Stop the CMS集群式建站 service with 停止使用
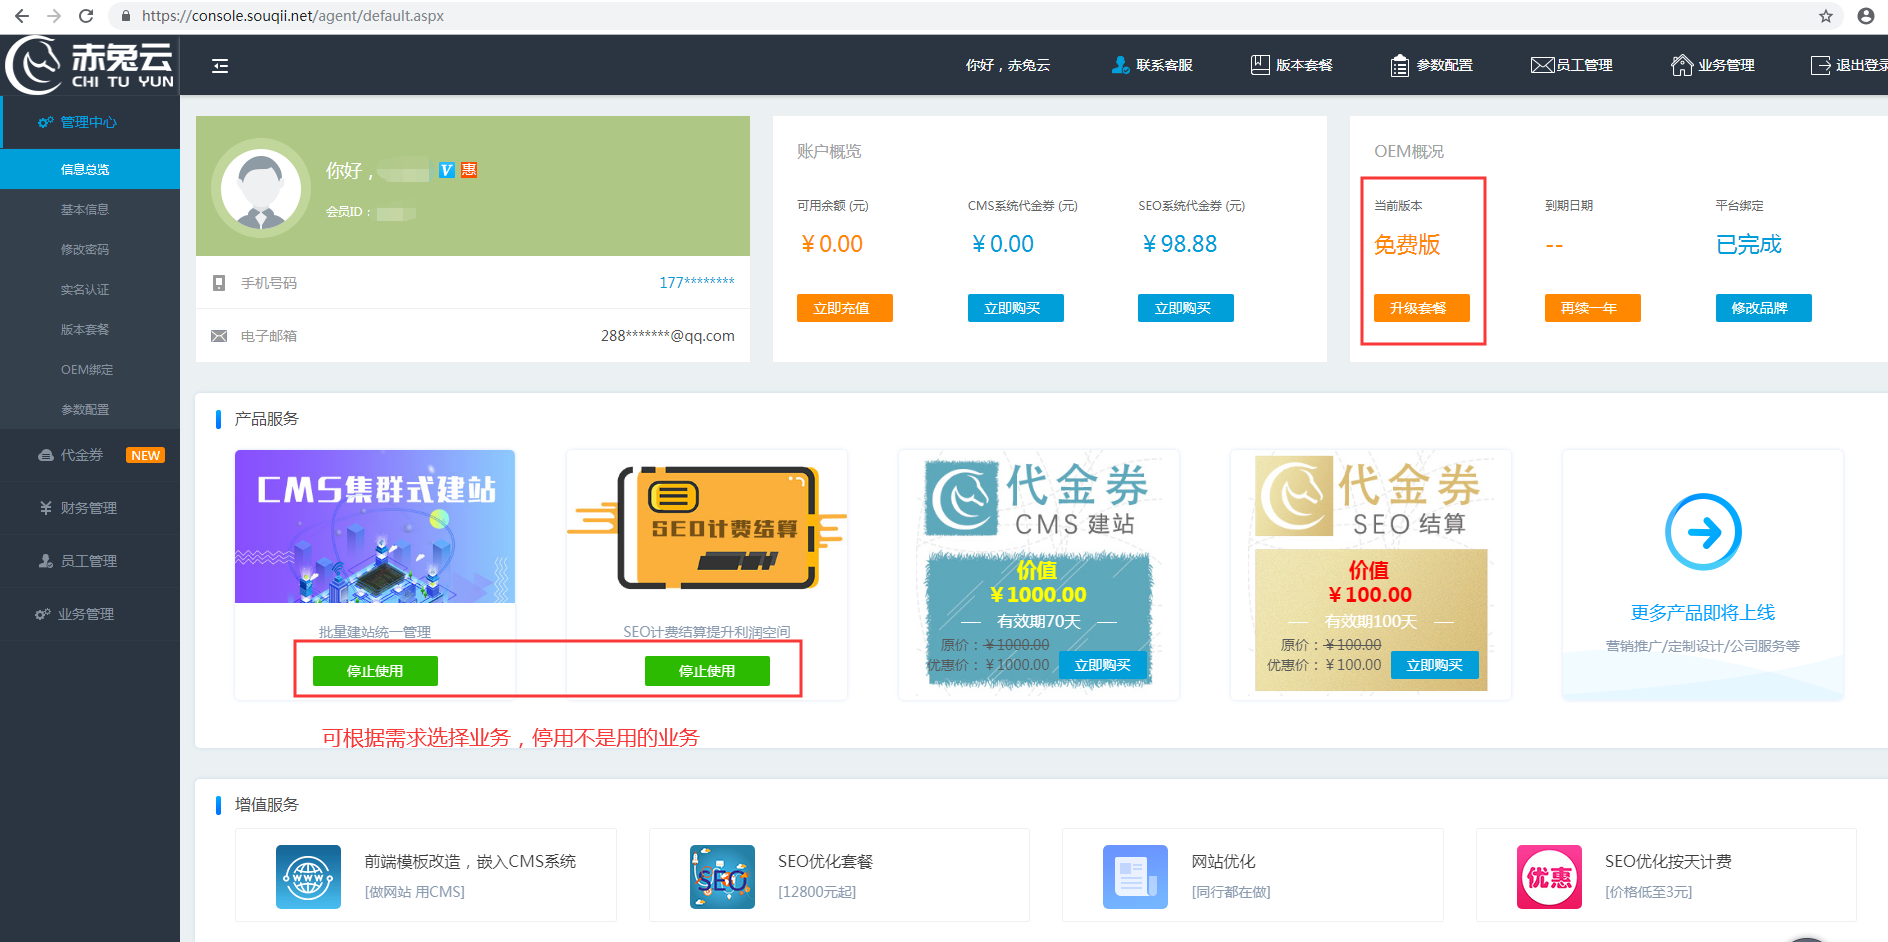The image size is (1888, 942). [375, 671]
